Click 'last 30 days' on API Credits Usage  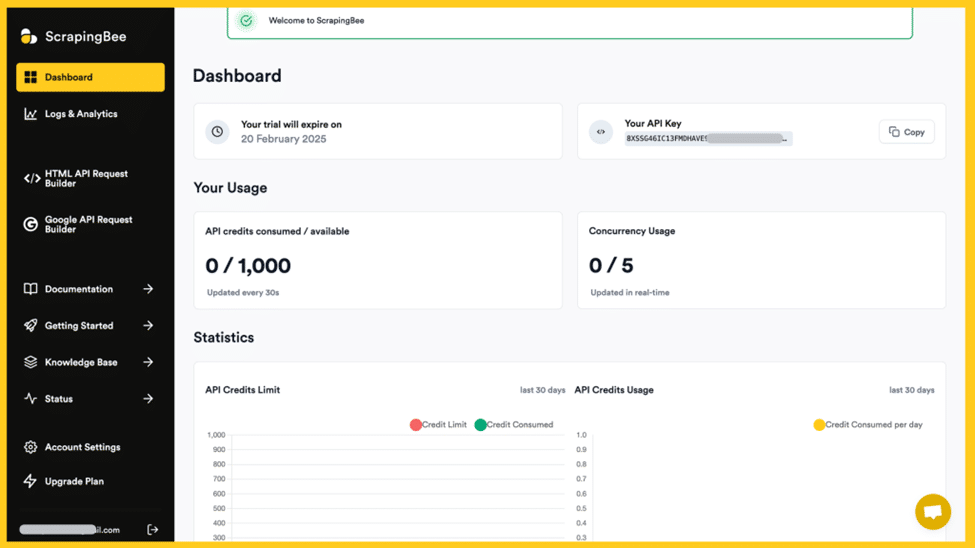coord(912,390)
